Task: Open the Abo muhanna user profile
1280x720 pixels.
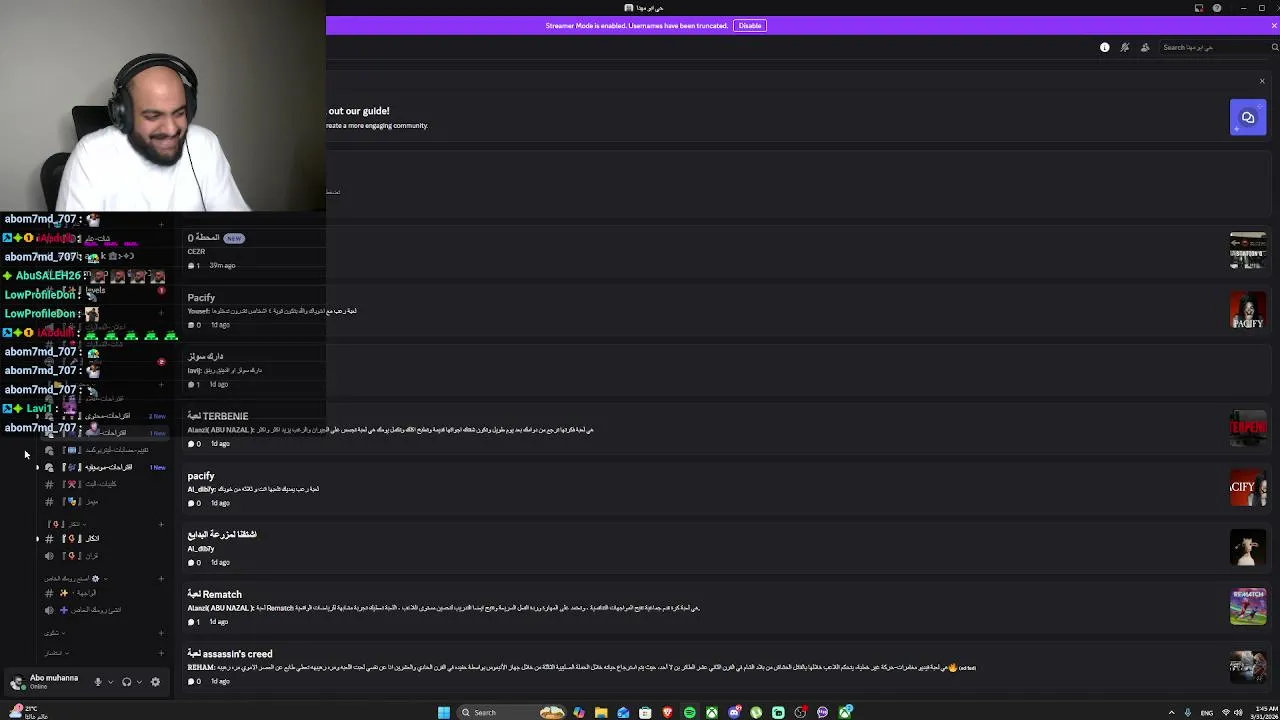Action: pyautogui.click(x=45, y=682)
